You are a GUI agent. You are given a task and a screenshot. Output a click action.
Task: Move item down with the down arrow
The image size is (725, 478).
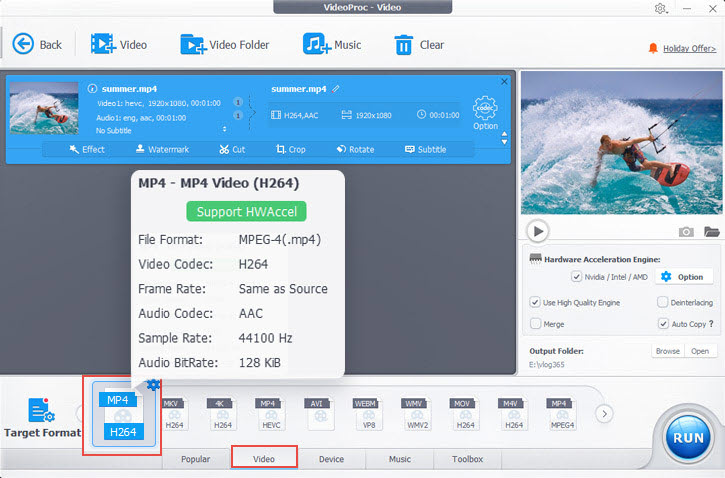[504, 142]
